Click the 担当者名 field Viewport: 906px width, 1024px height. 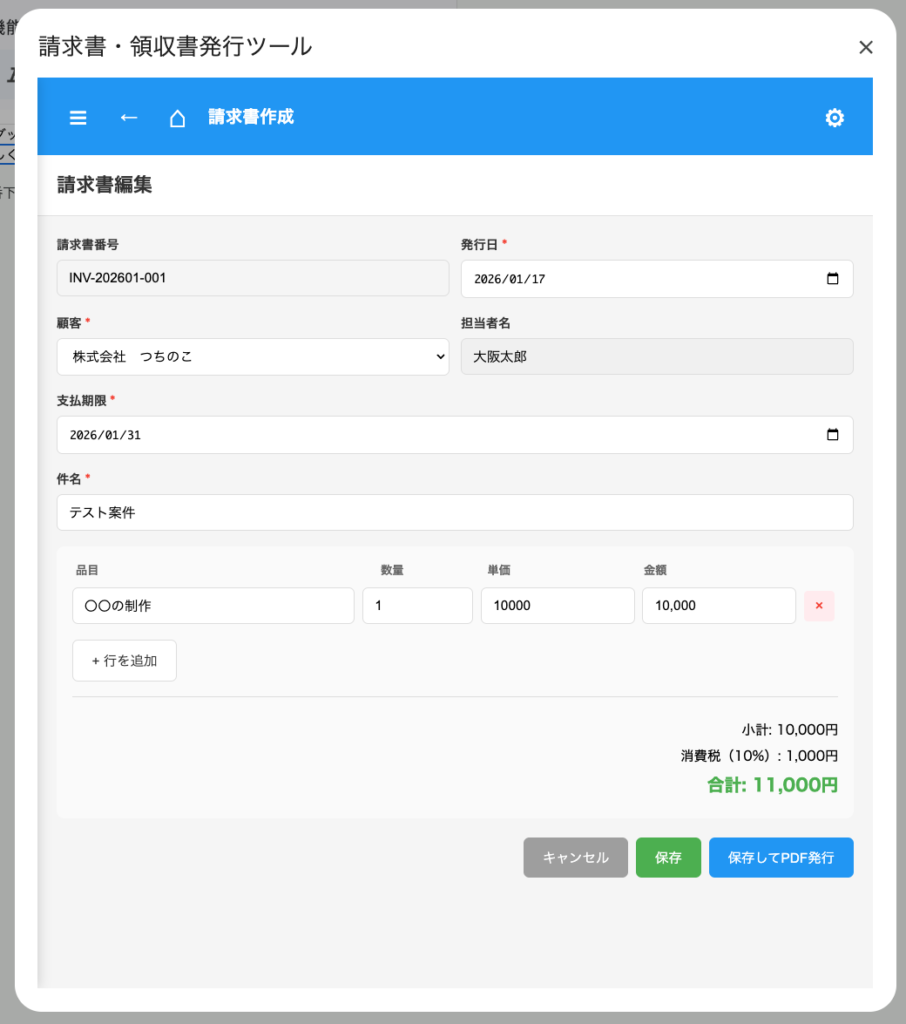point(657,357)
